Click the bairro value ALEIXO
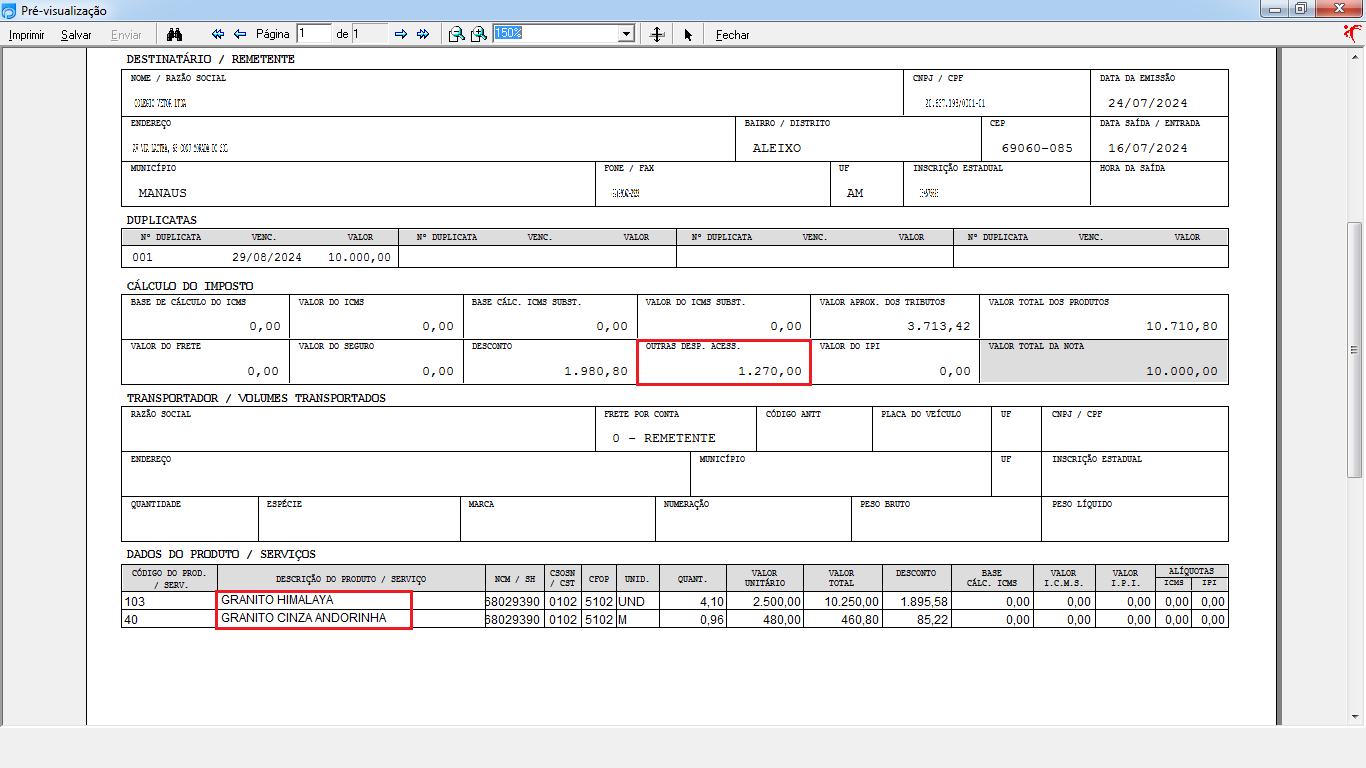 (777, 148)
